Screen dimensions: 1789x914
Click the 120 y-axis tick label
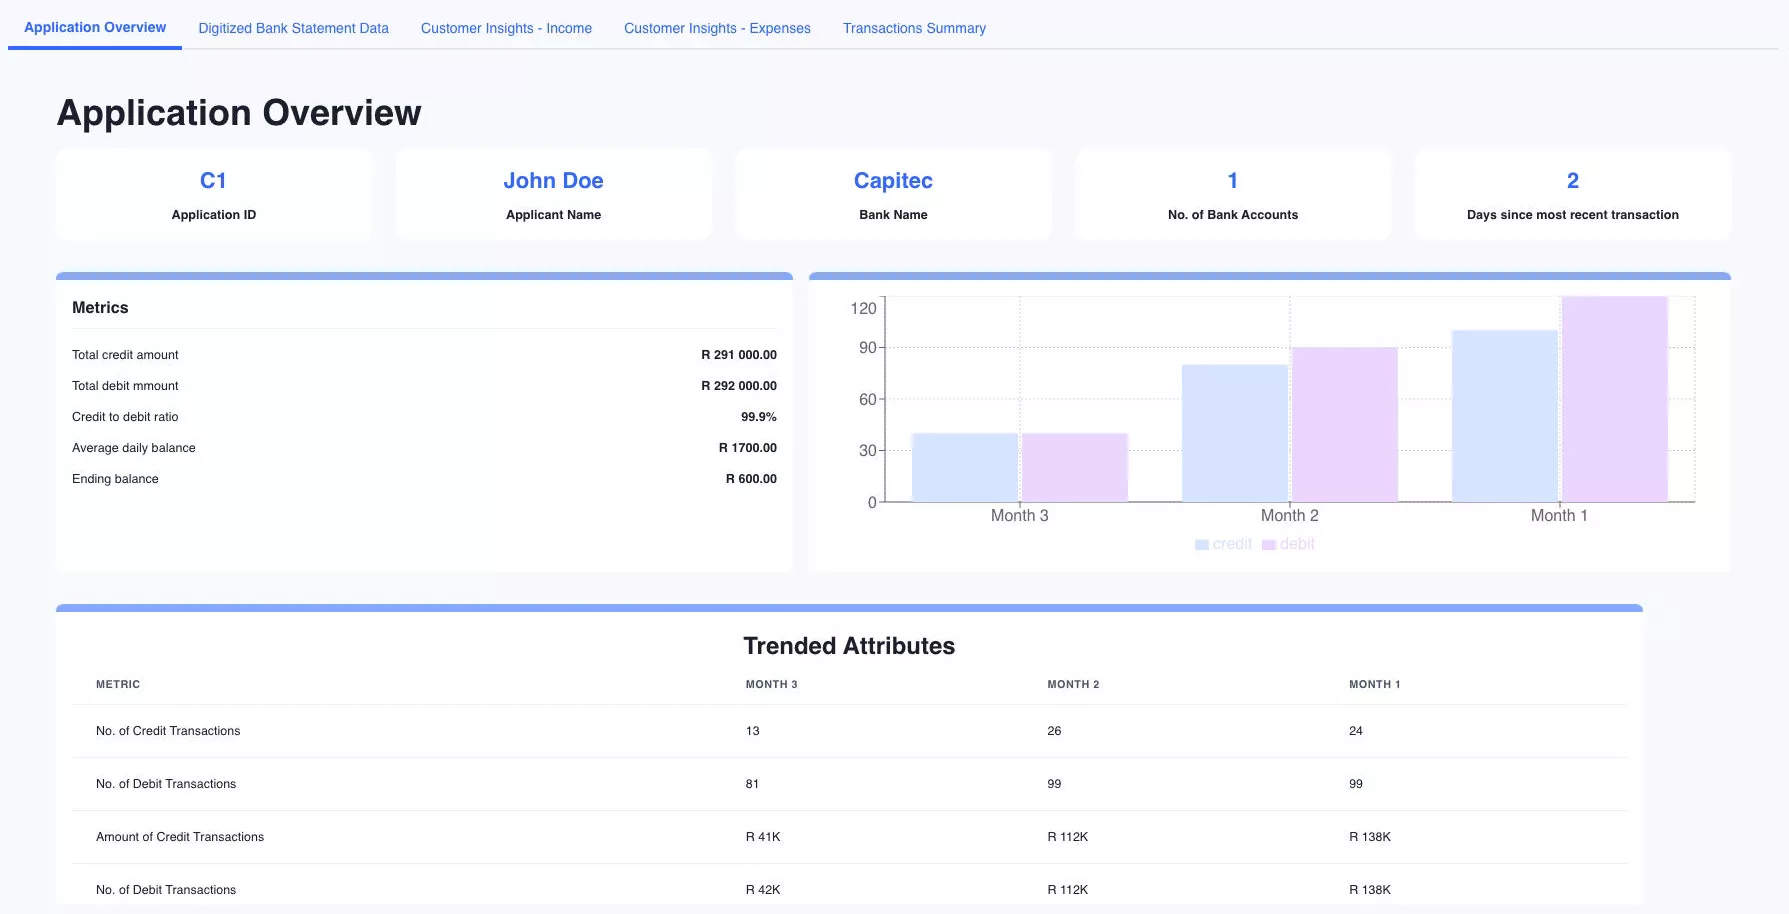click(x=863, y=308)
